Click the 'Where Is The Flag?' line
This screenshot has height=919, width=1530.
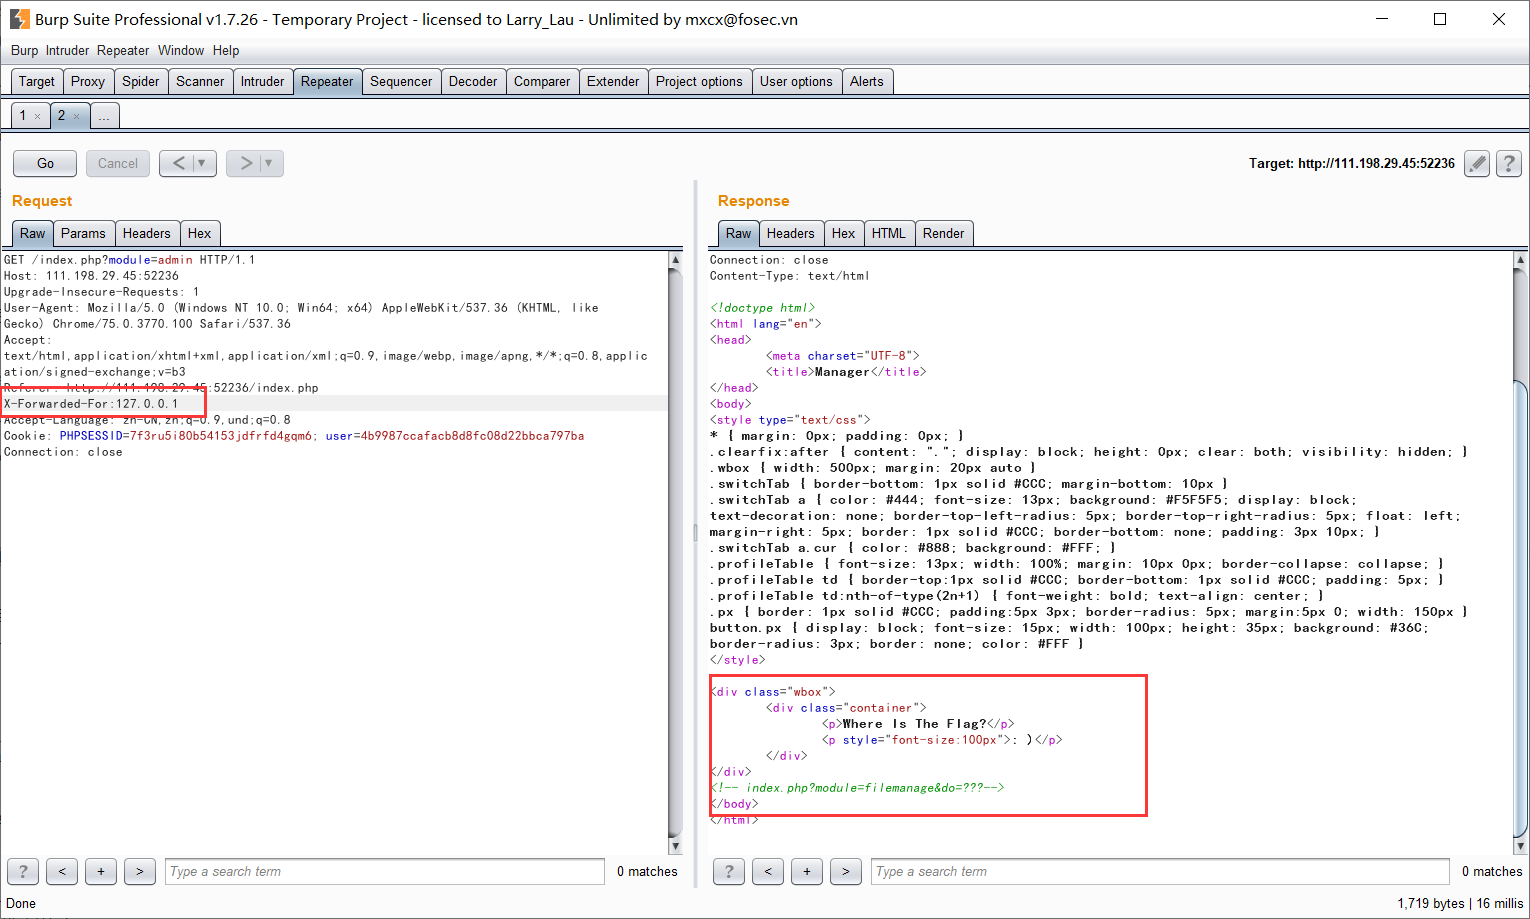[x=918, y=724]
